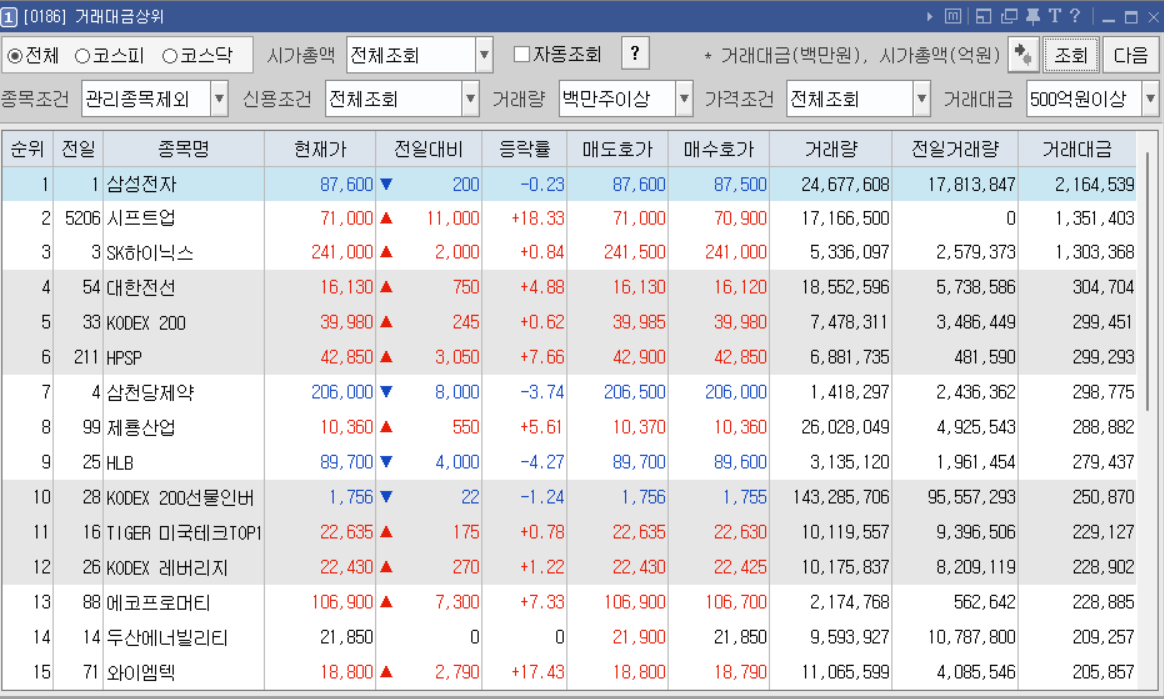Click the ? help button next to 자동조회
This screenshot has width=1164, height=699.
pyautogui.click(x=635, y=53)
